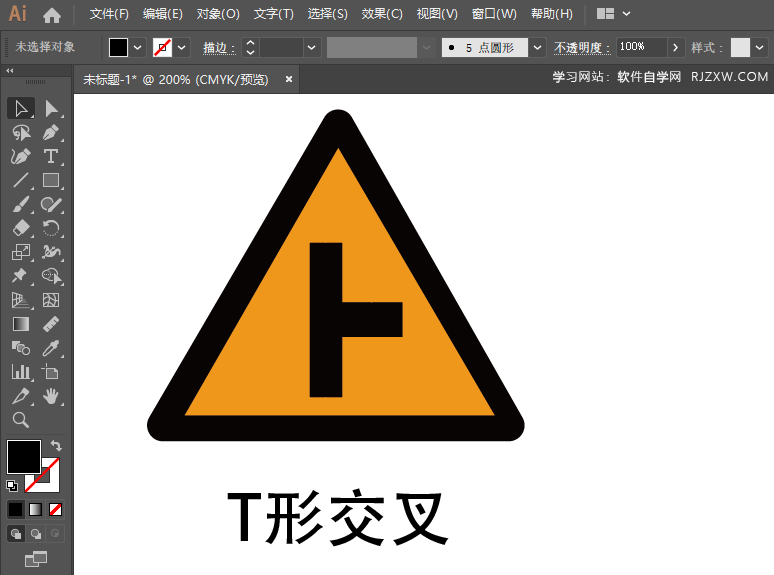The image size is (774, 575).
Task: Change screen mode at toolbar bottom
Action: (x=36, y=559)
